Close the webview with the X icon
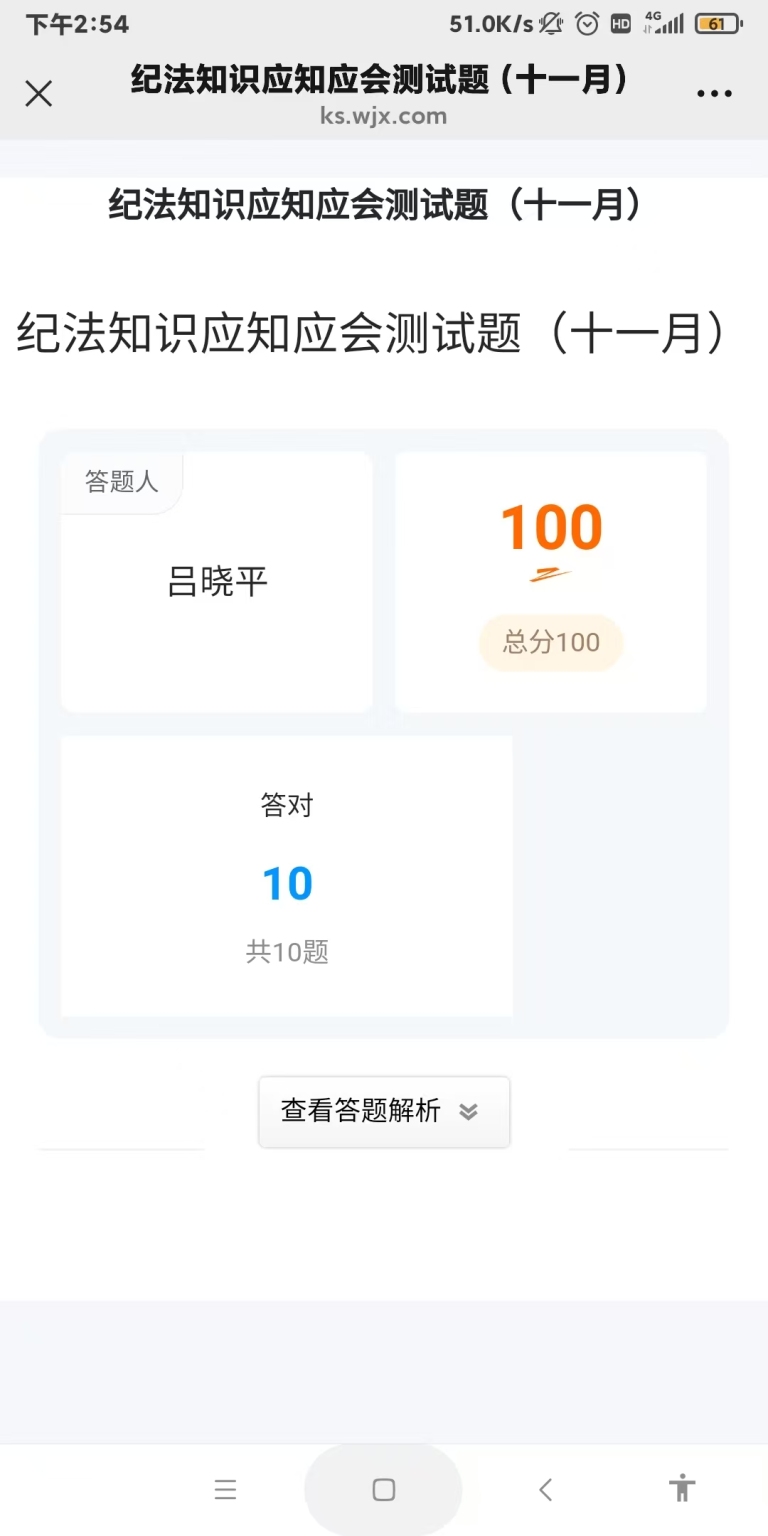Screen dimensions: 768x1536 coord(39,94)
